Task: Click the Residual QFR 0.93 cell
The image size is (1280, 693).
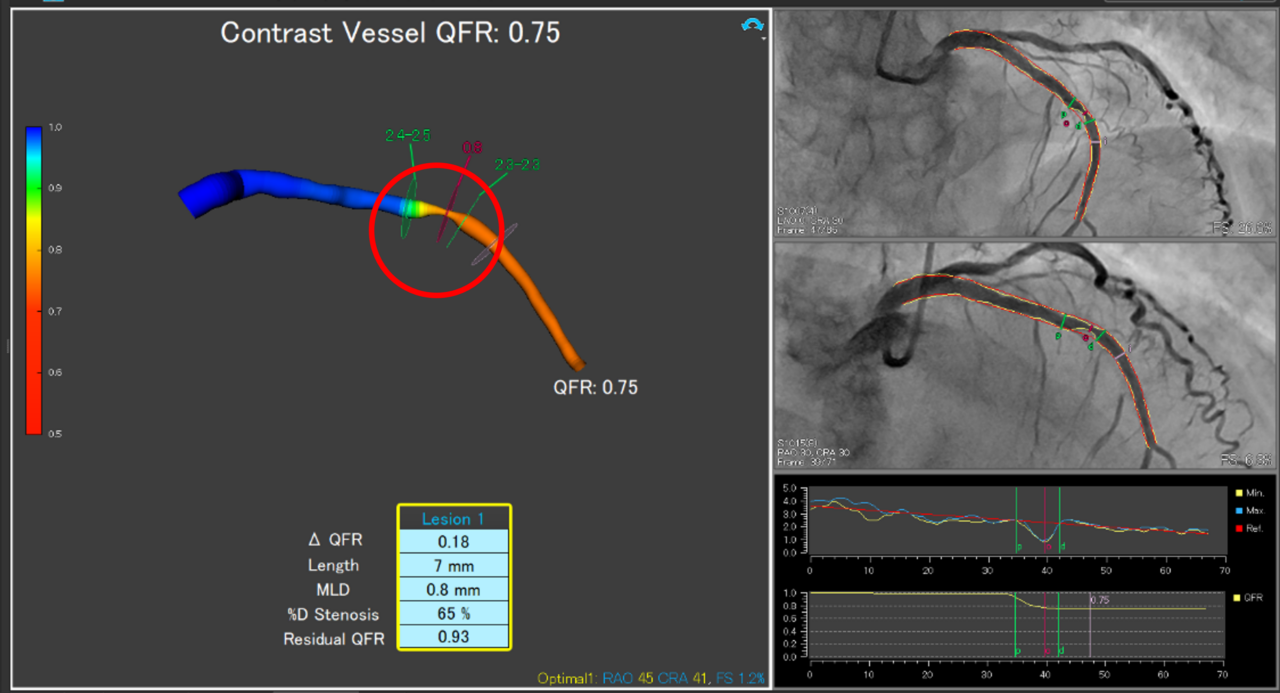Action: (x=453, y=638)
